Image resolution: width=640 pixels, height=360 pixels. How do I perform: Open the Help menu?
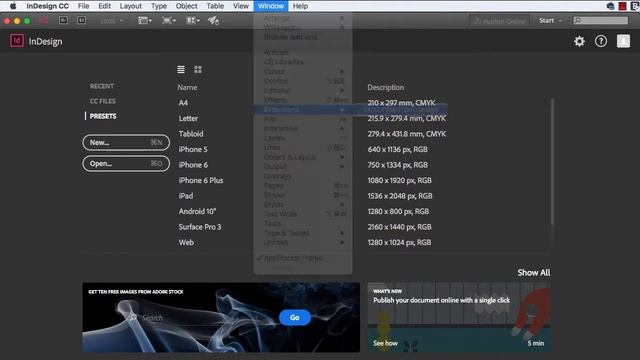[x=300, y=6]
